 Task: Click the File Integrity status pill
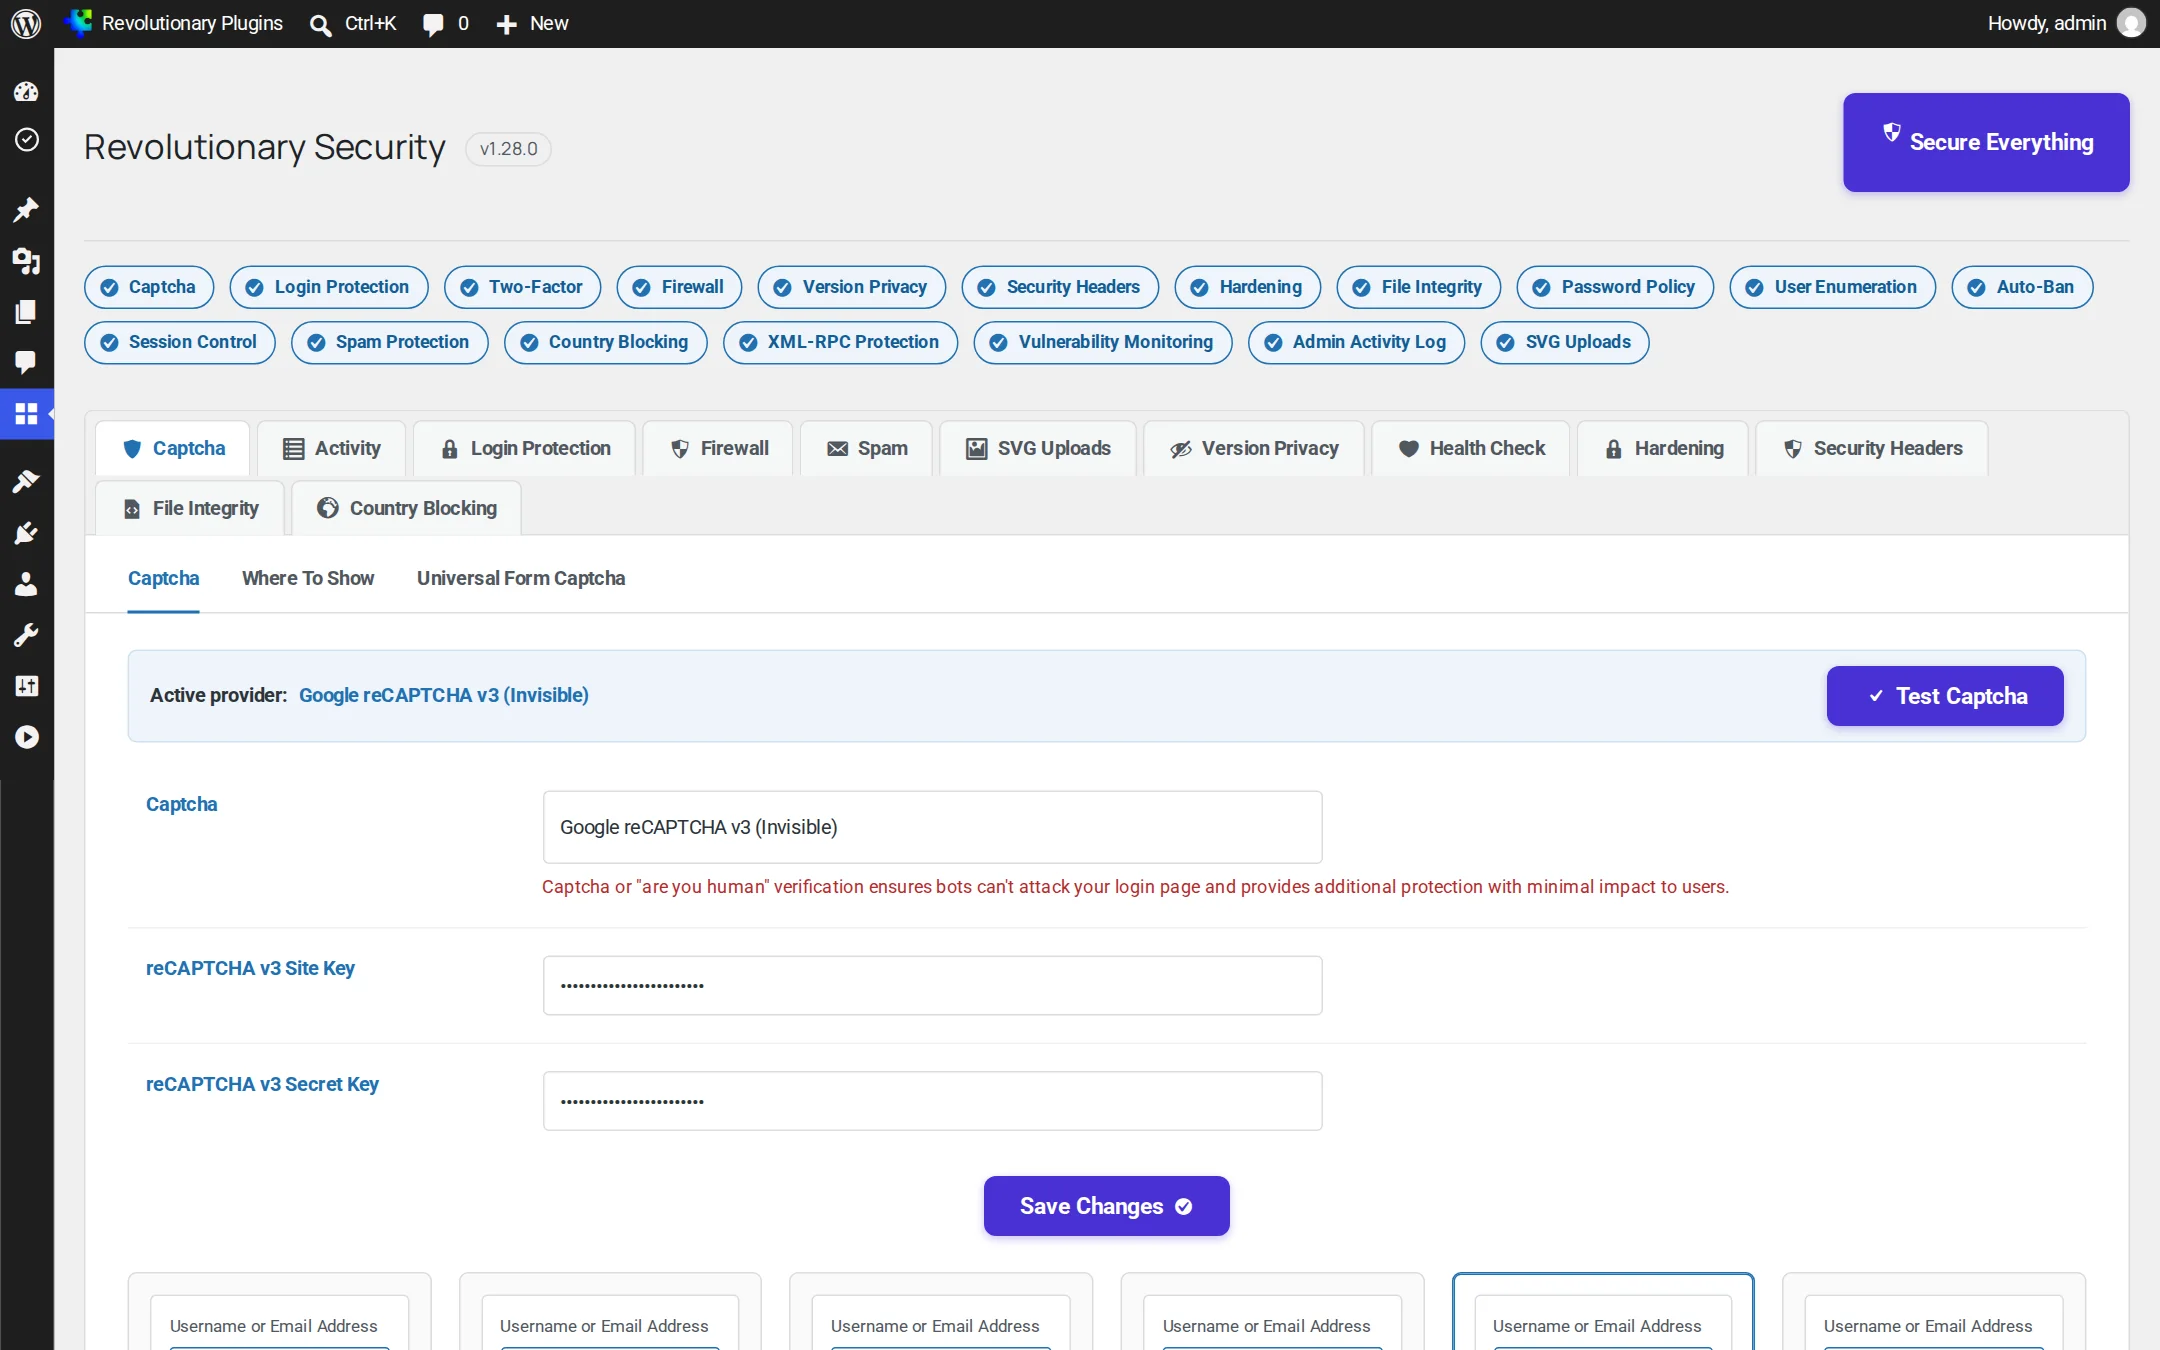(1419, 287)
